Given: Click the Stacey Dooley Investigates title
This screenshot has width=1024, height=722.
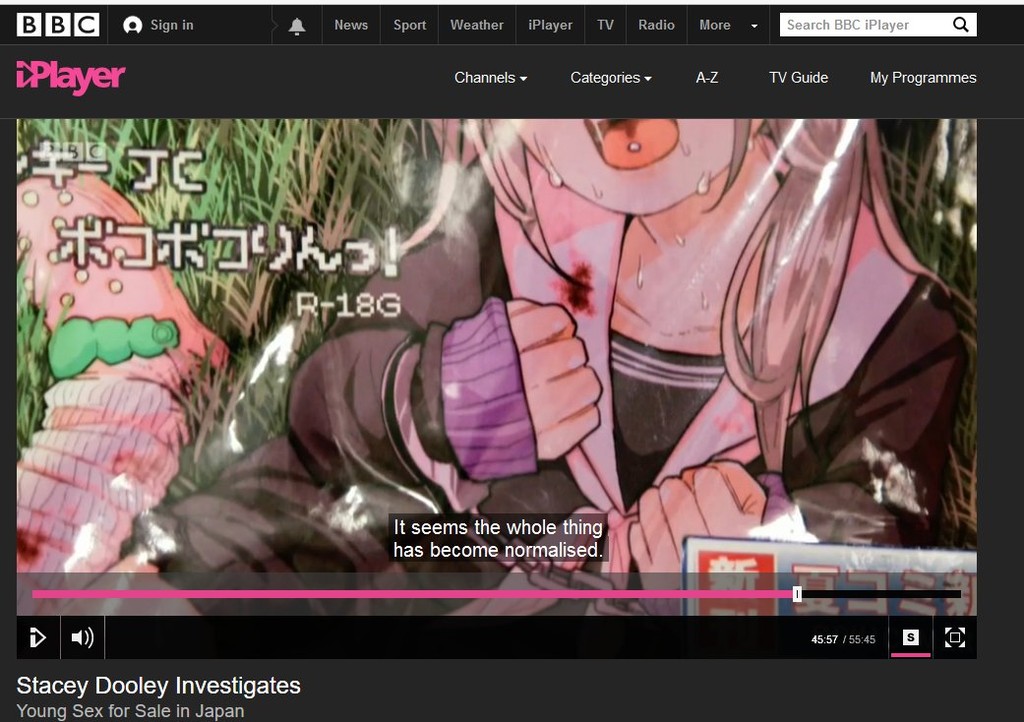Looking at the screenshot, I should [158, 685].
